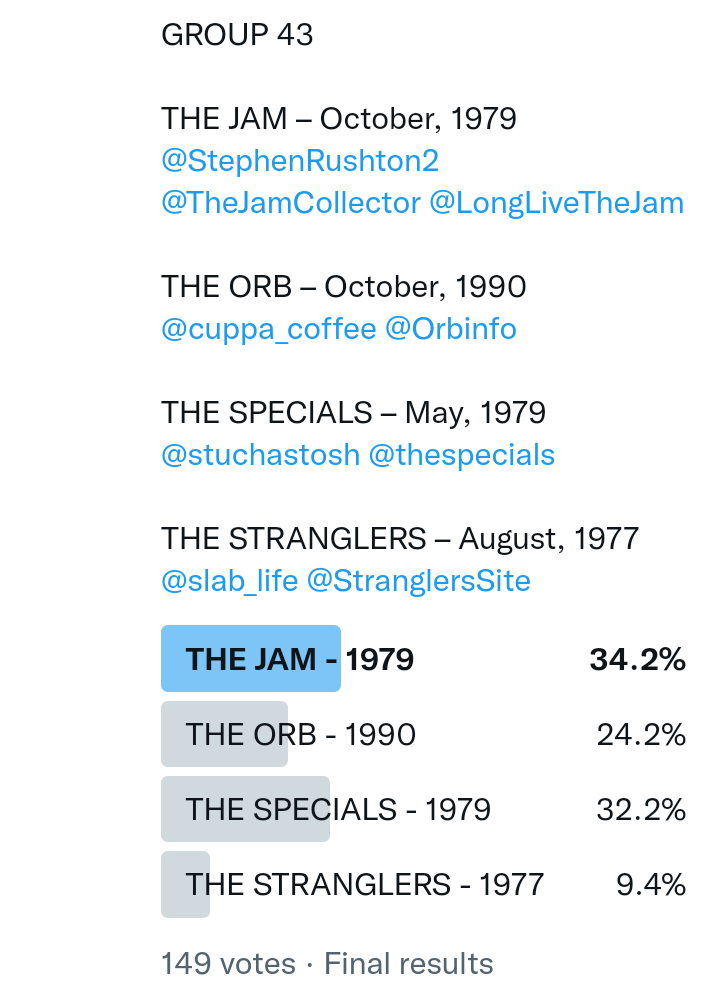Click the @slab_life mention

[230, 581]
